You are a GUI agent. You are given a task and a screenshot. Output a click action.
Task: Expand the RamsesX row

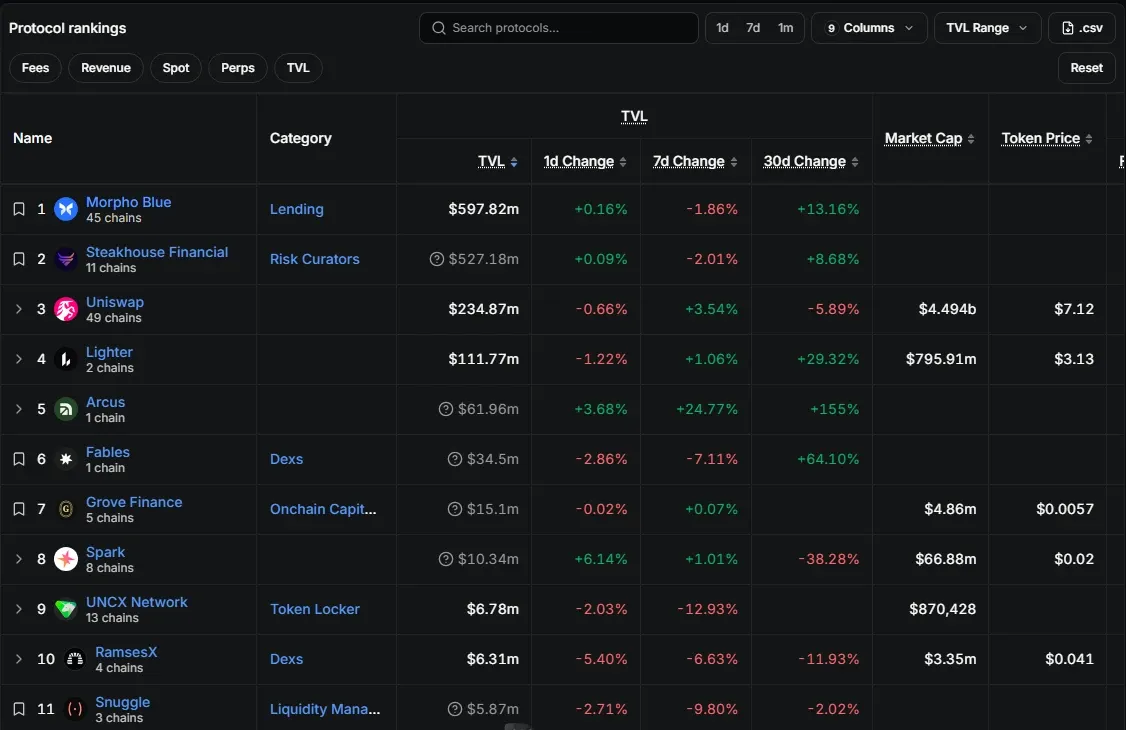point(19,659)
